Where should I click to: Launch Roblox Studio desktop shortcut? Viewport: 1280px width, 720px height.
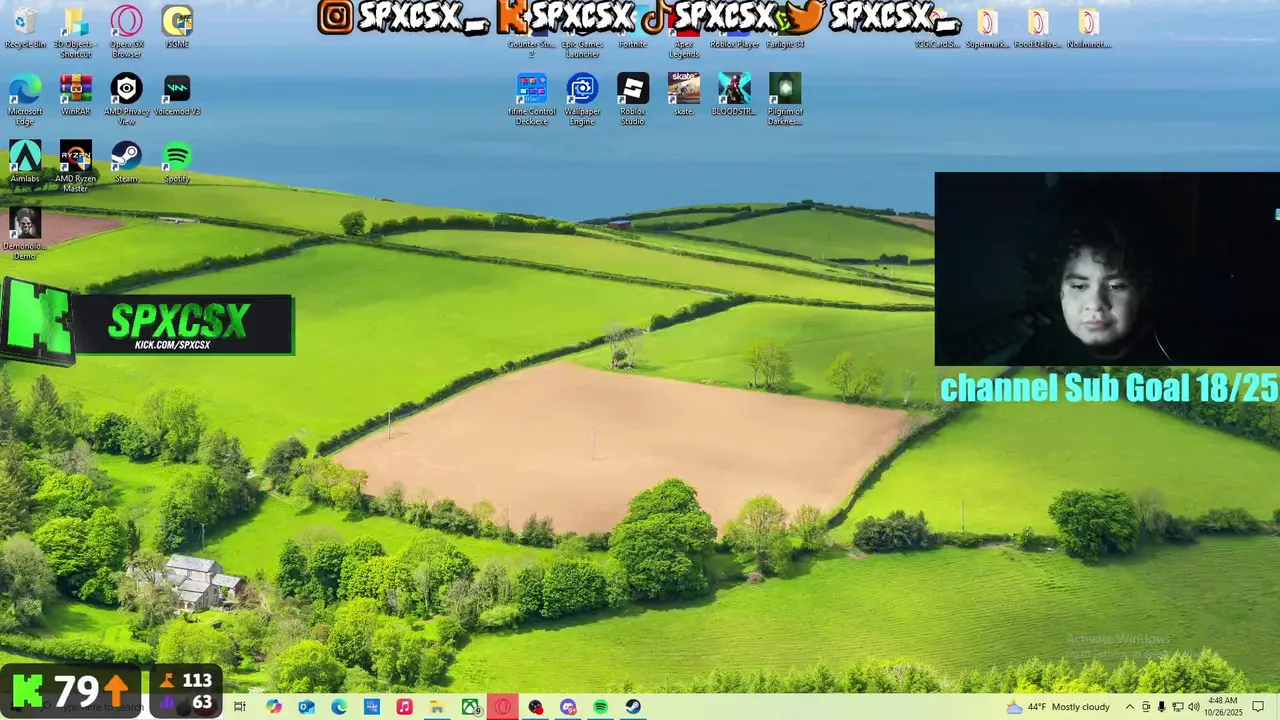click(x=633, y=99)
